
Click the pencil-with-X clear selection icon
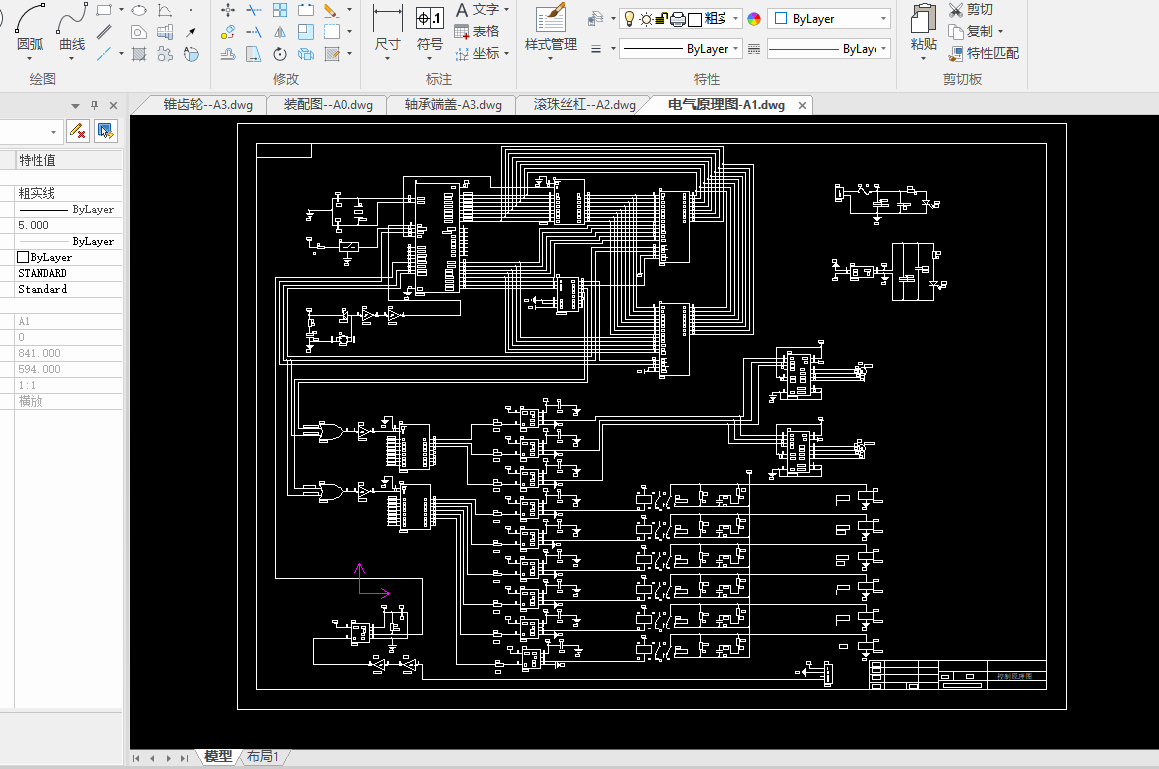click(x=77, y=132)
